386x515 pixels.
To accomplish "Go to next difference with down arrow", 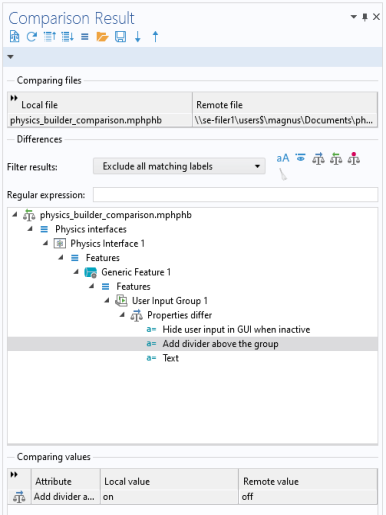I will (138, 36).
